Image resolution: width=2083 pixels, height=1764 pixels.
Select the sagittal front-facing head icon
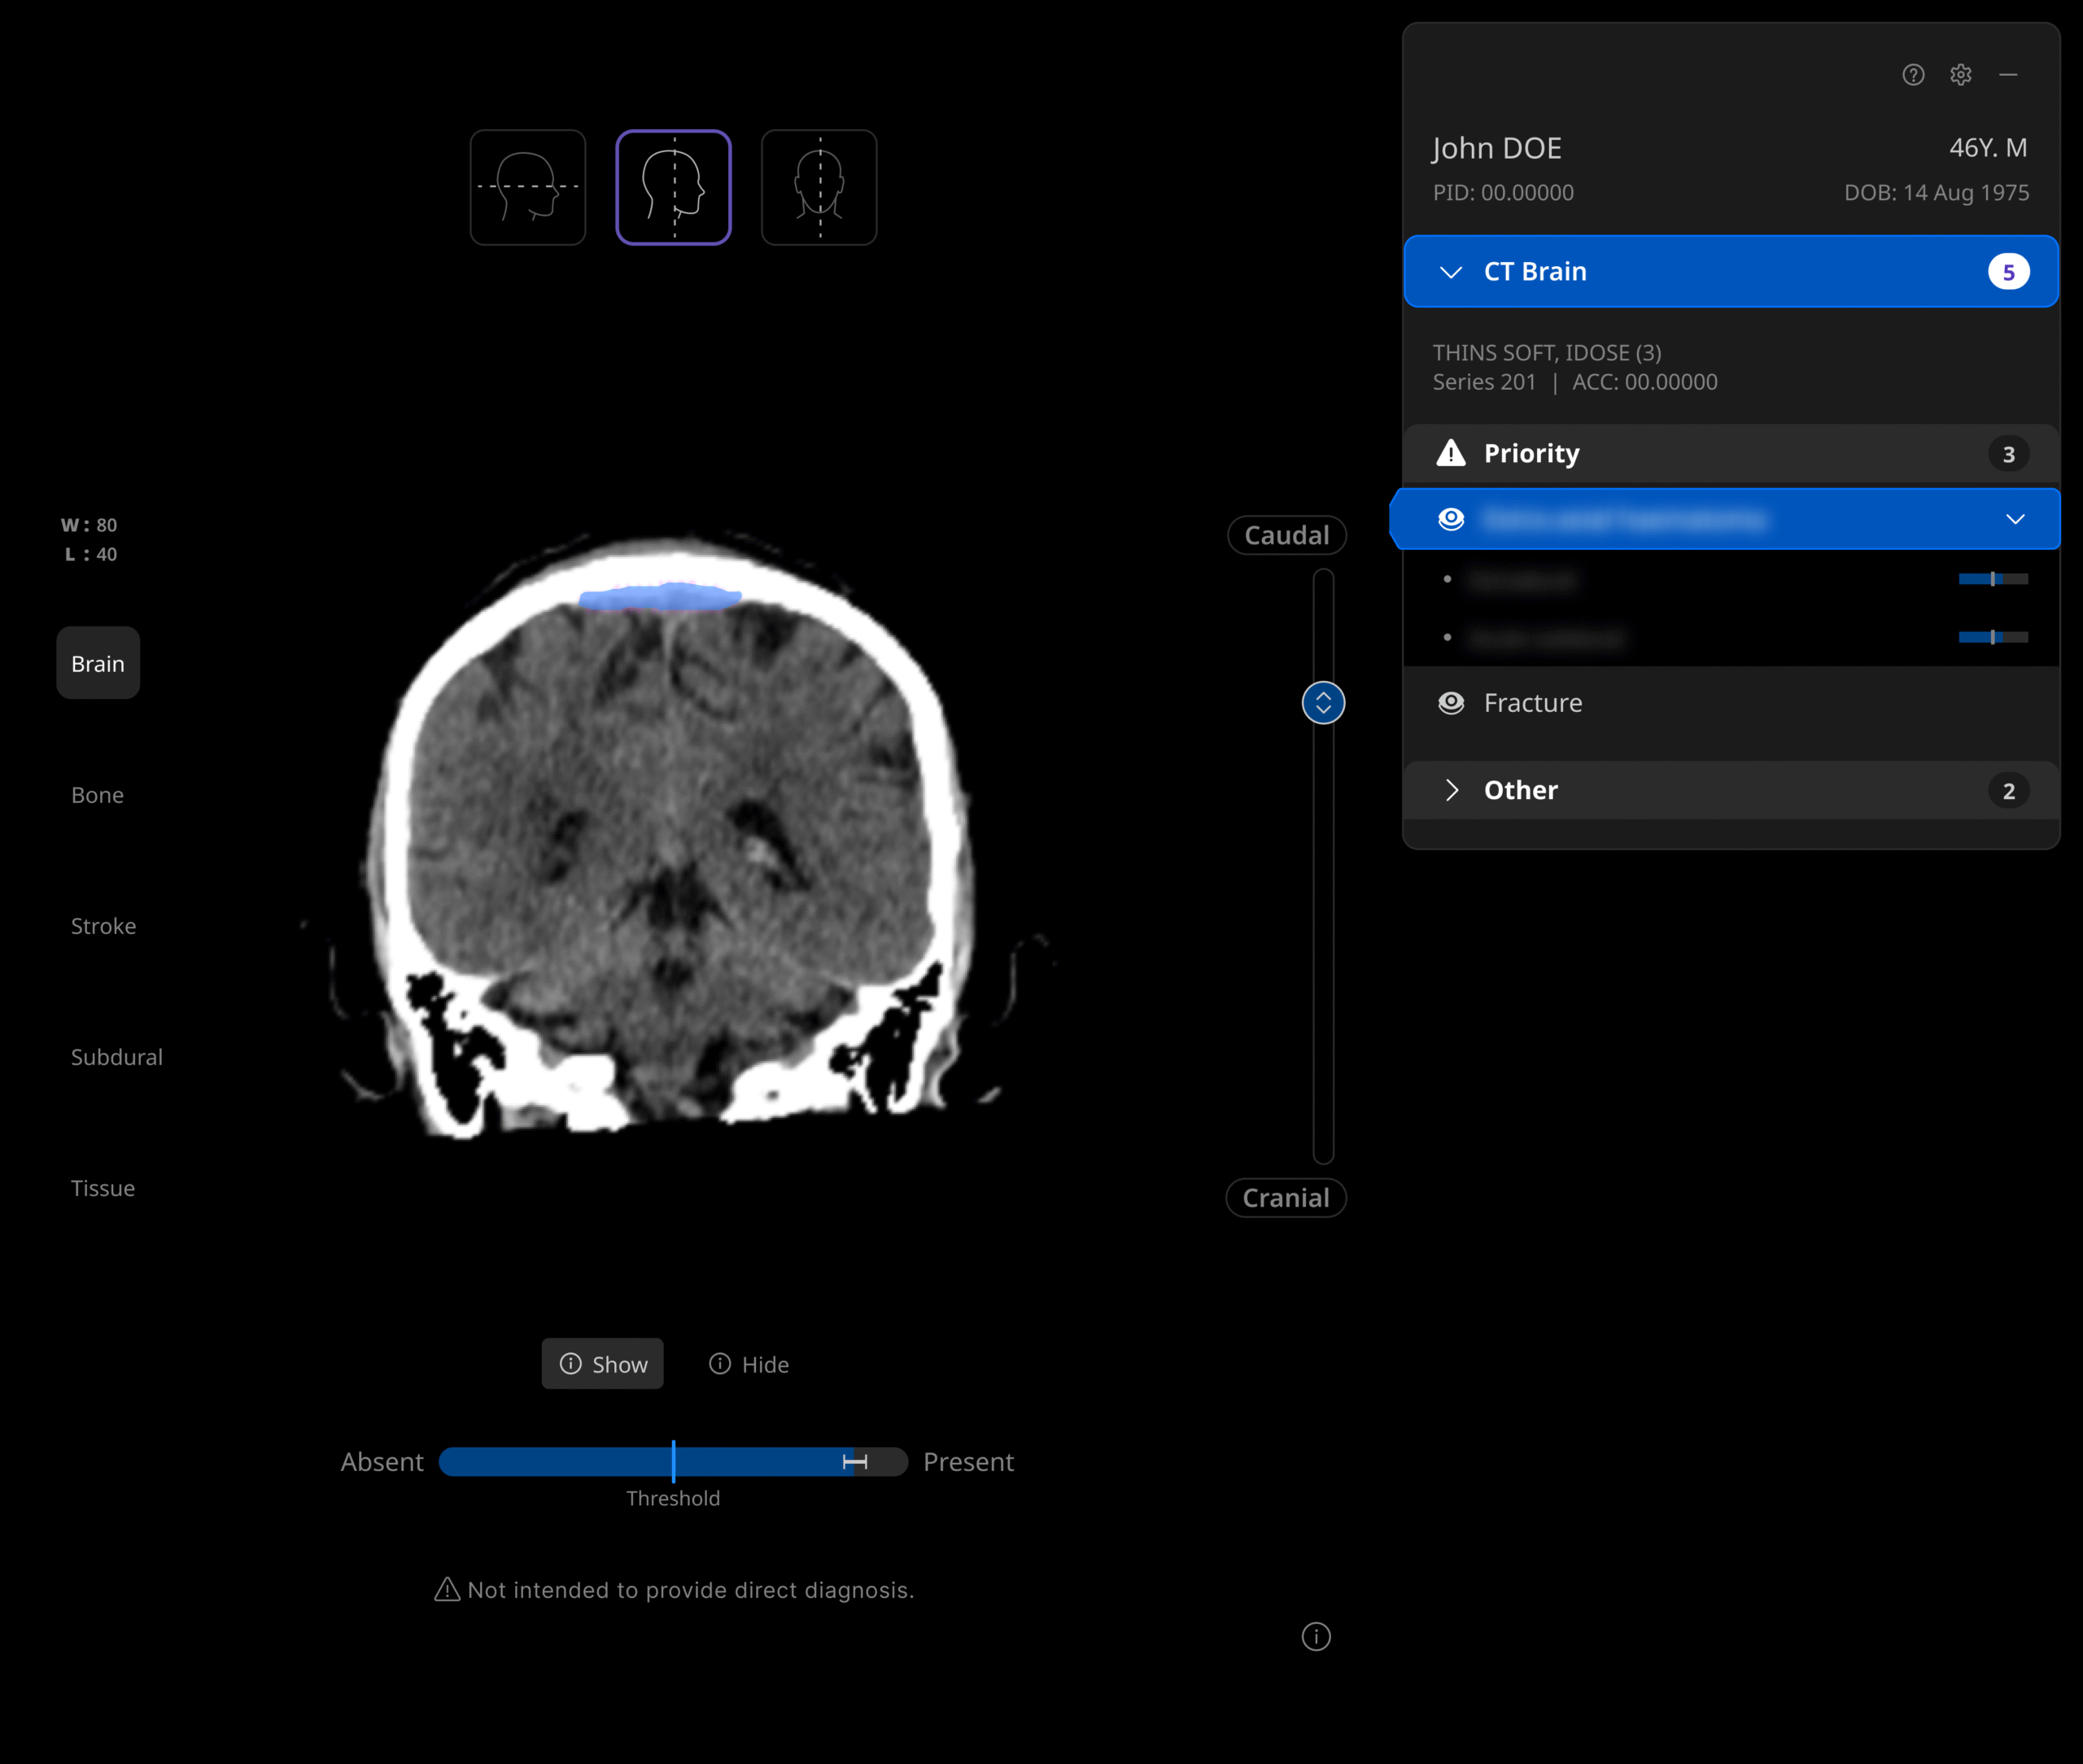819,187
